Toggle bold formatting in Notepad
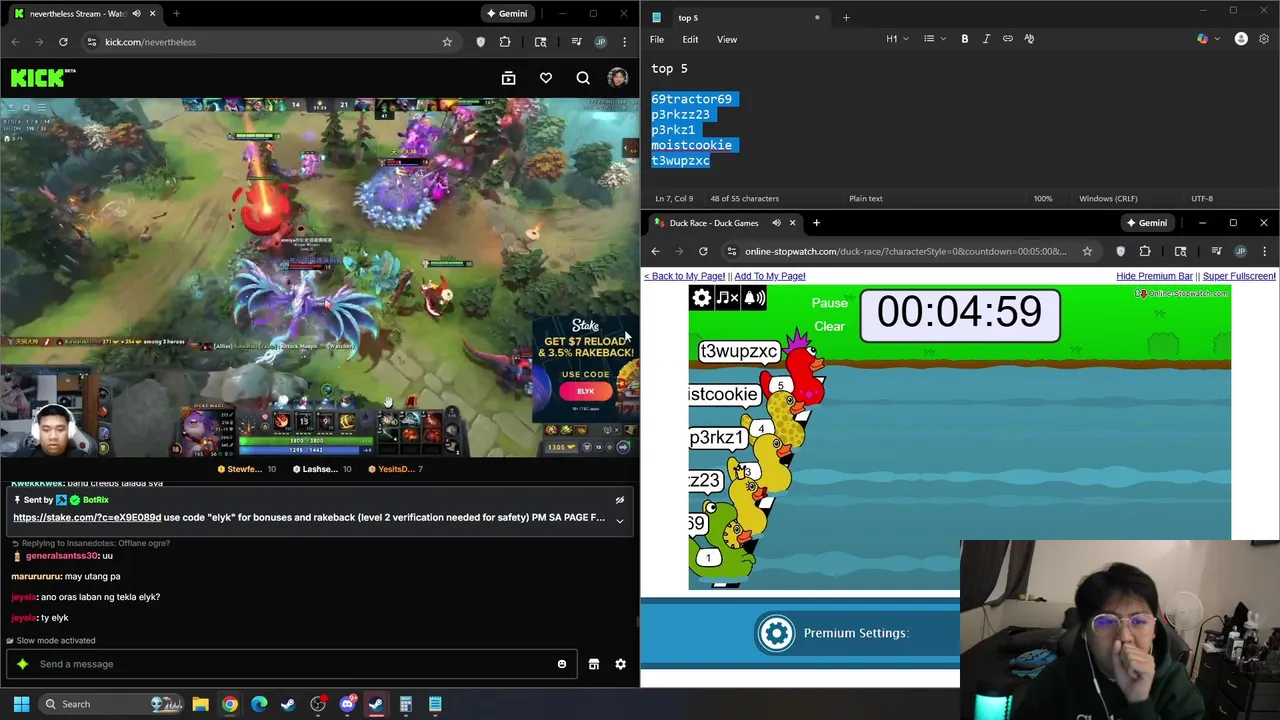 click(x=965, y=39)
